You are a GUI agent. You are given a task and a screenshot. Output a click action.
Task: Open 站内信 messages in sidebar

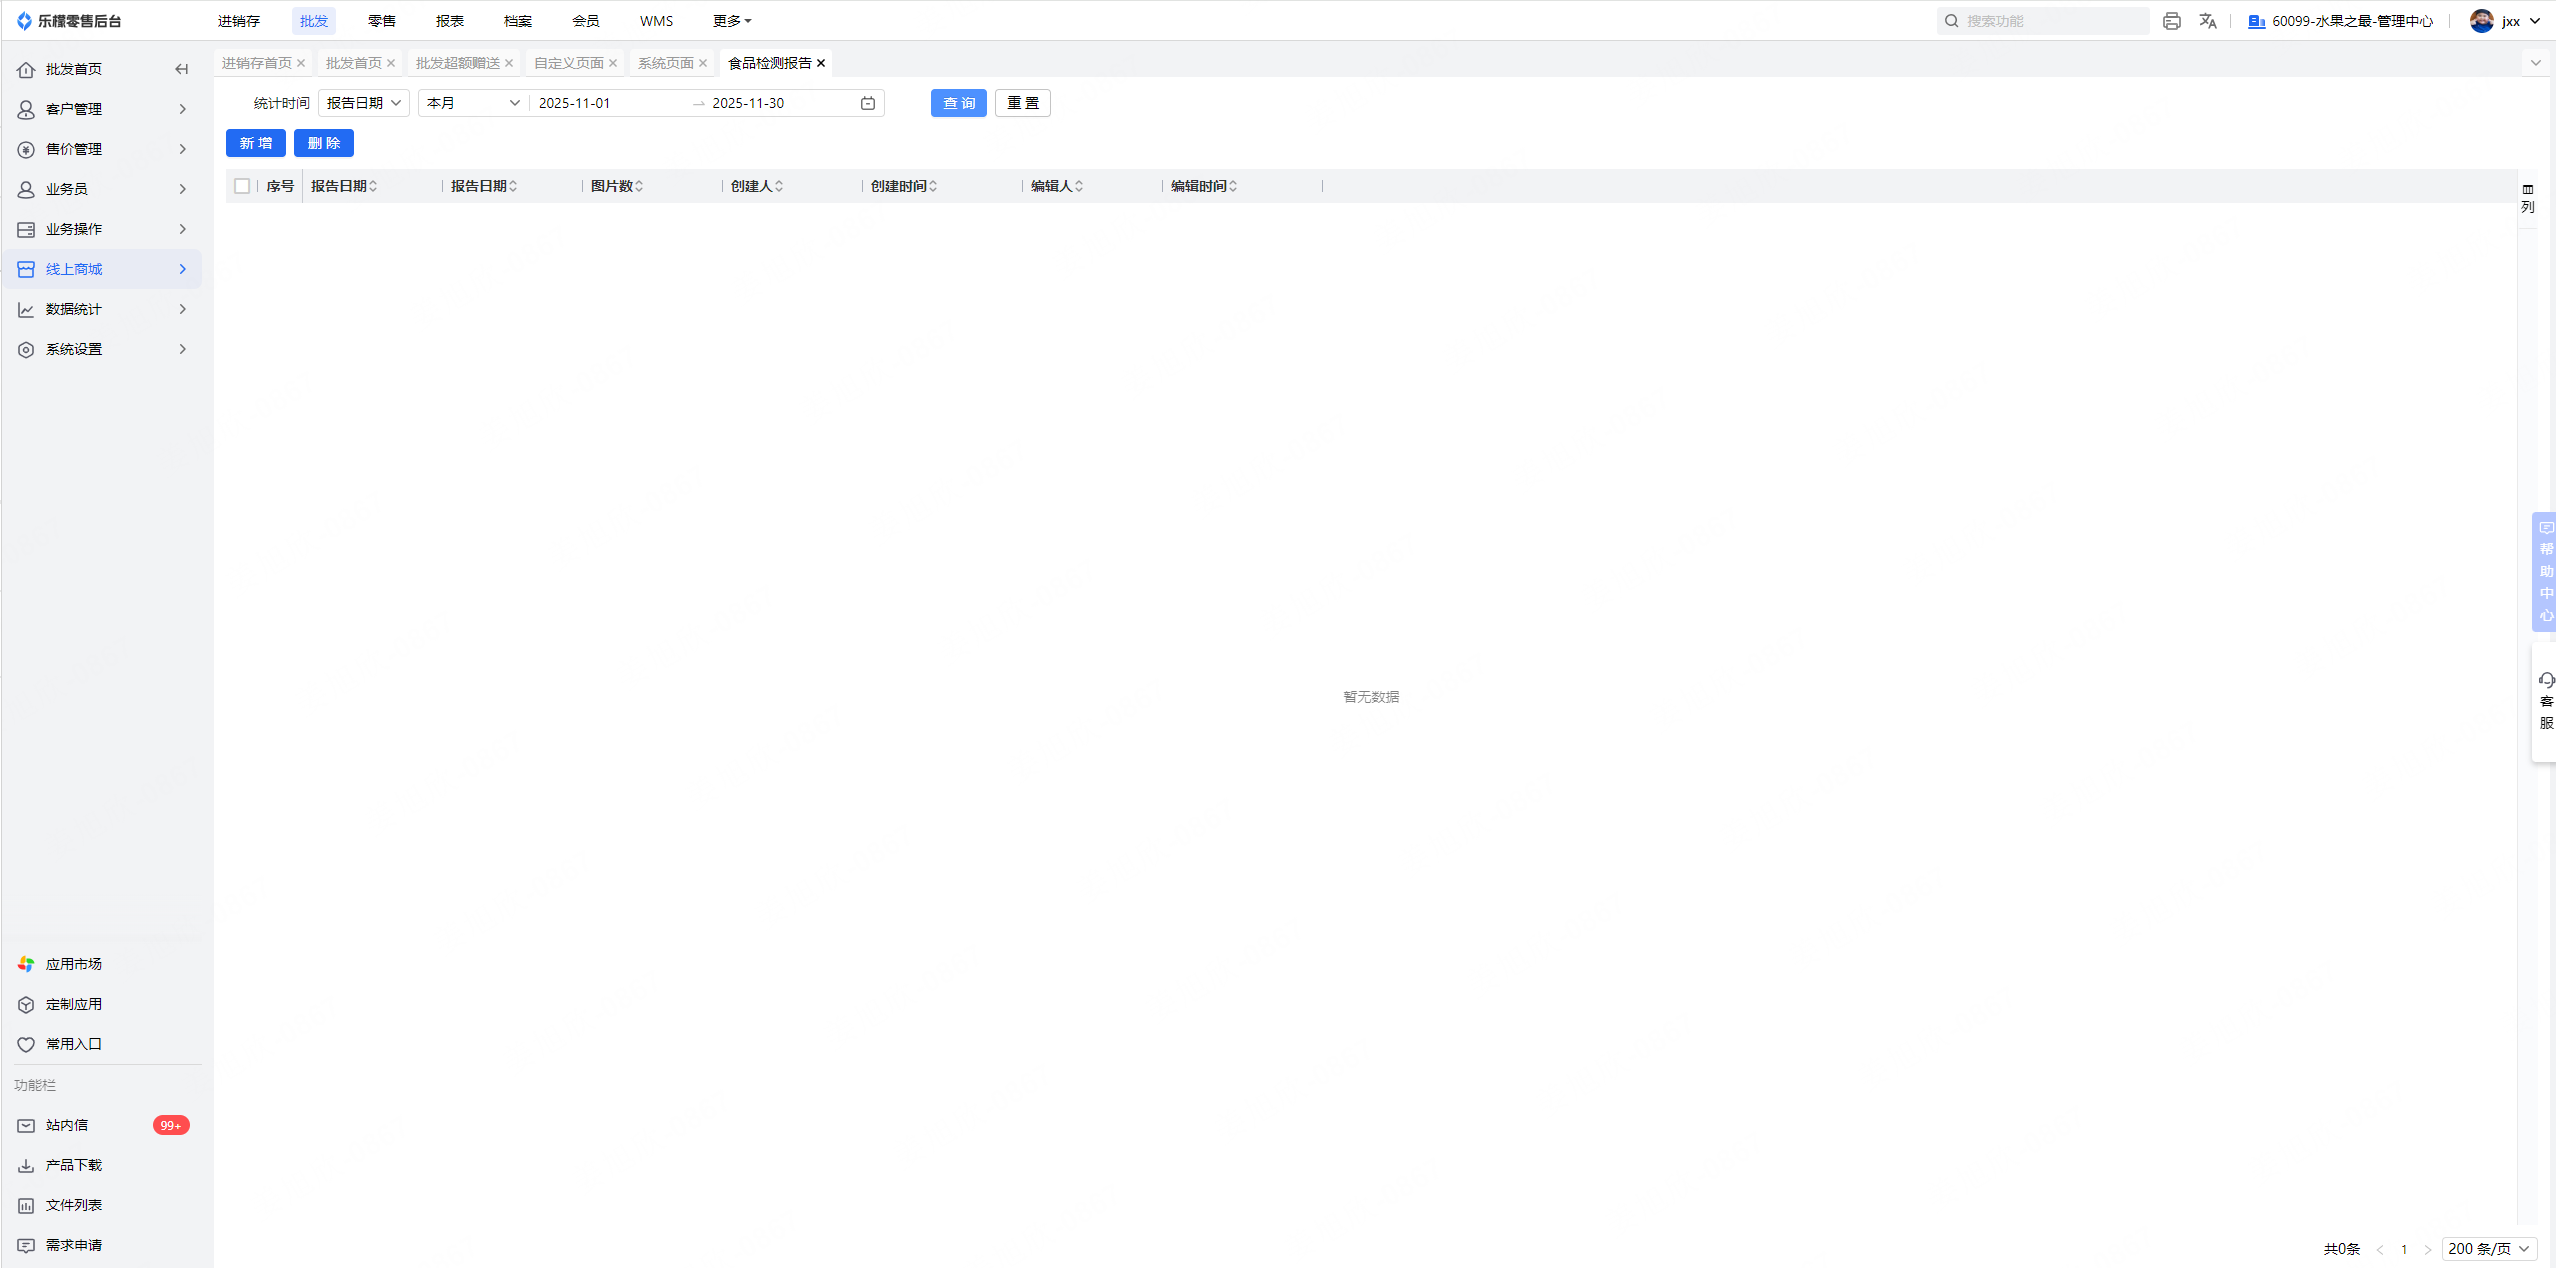pos(67,1125)
